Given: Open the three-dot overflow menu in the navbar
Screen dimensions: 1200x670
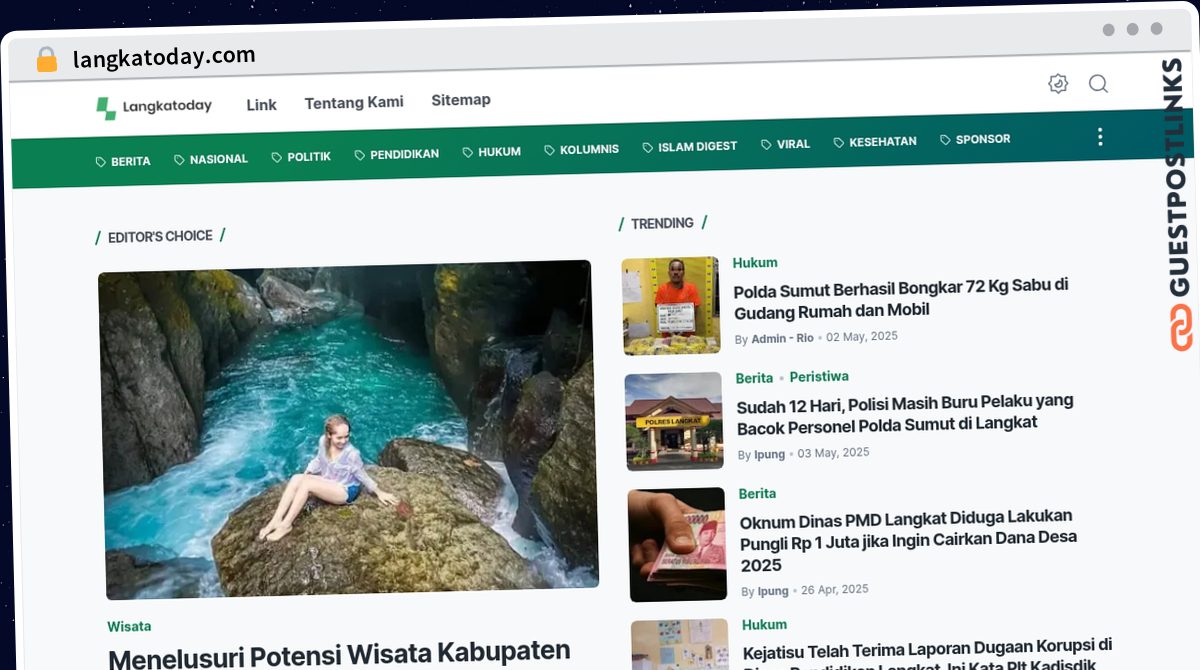Looking at the screenshot, I should tap(1100, 136).
